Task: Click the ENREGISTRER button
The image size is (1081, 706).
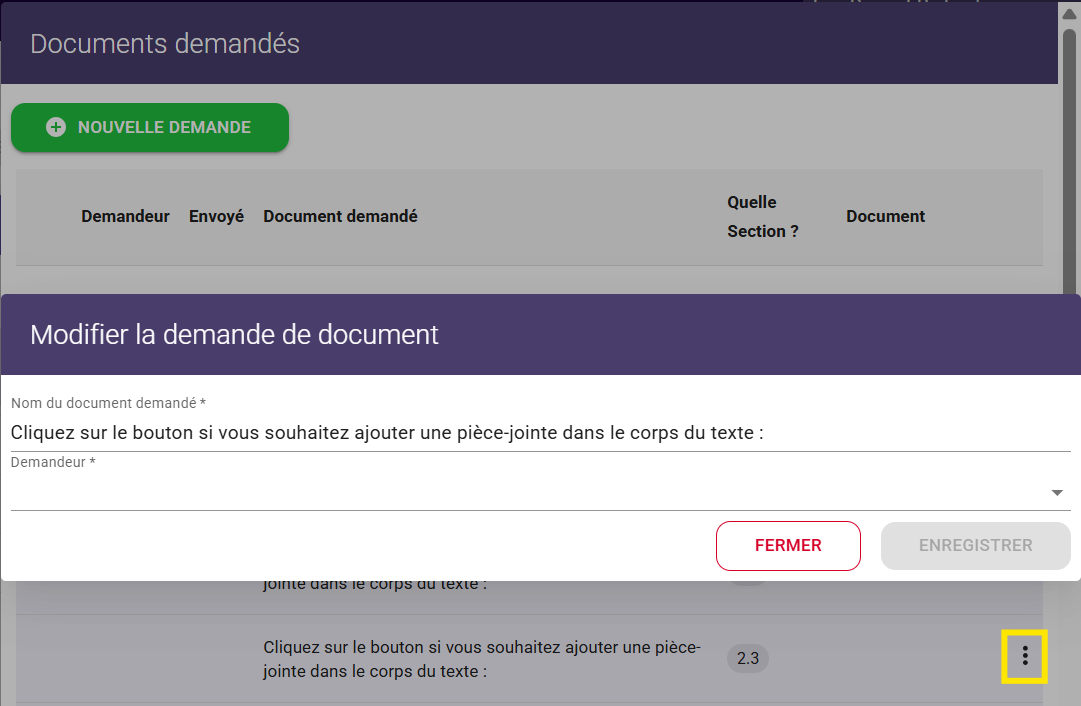Action: [975, 546]
